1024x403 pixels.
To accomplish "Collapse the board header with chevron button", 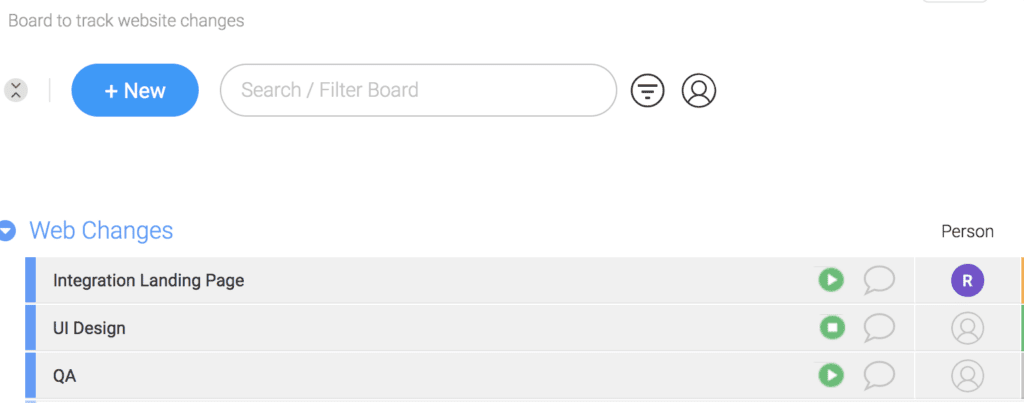I will (x=15, y=90).
